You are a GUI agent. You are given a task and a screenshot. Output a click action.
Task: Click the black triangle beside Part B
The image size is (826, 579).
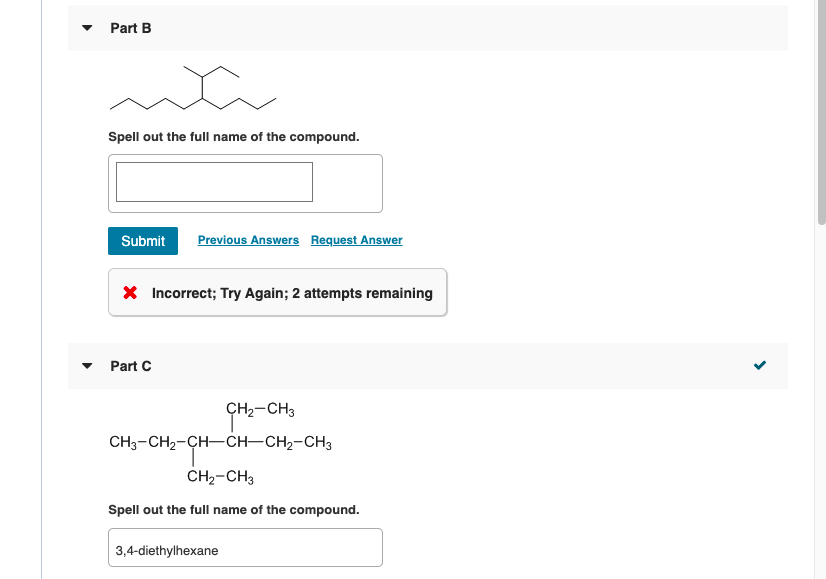tap(87, 28)
